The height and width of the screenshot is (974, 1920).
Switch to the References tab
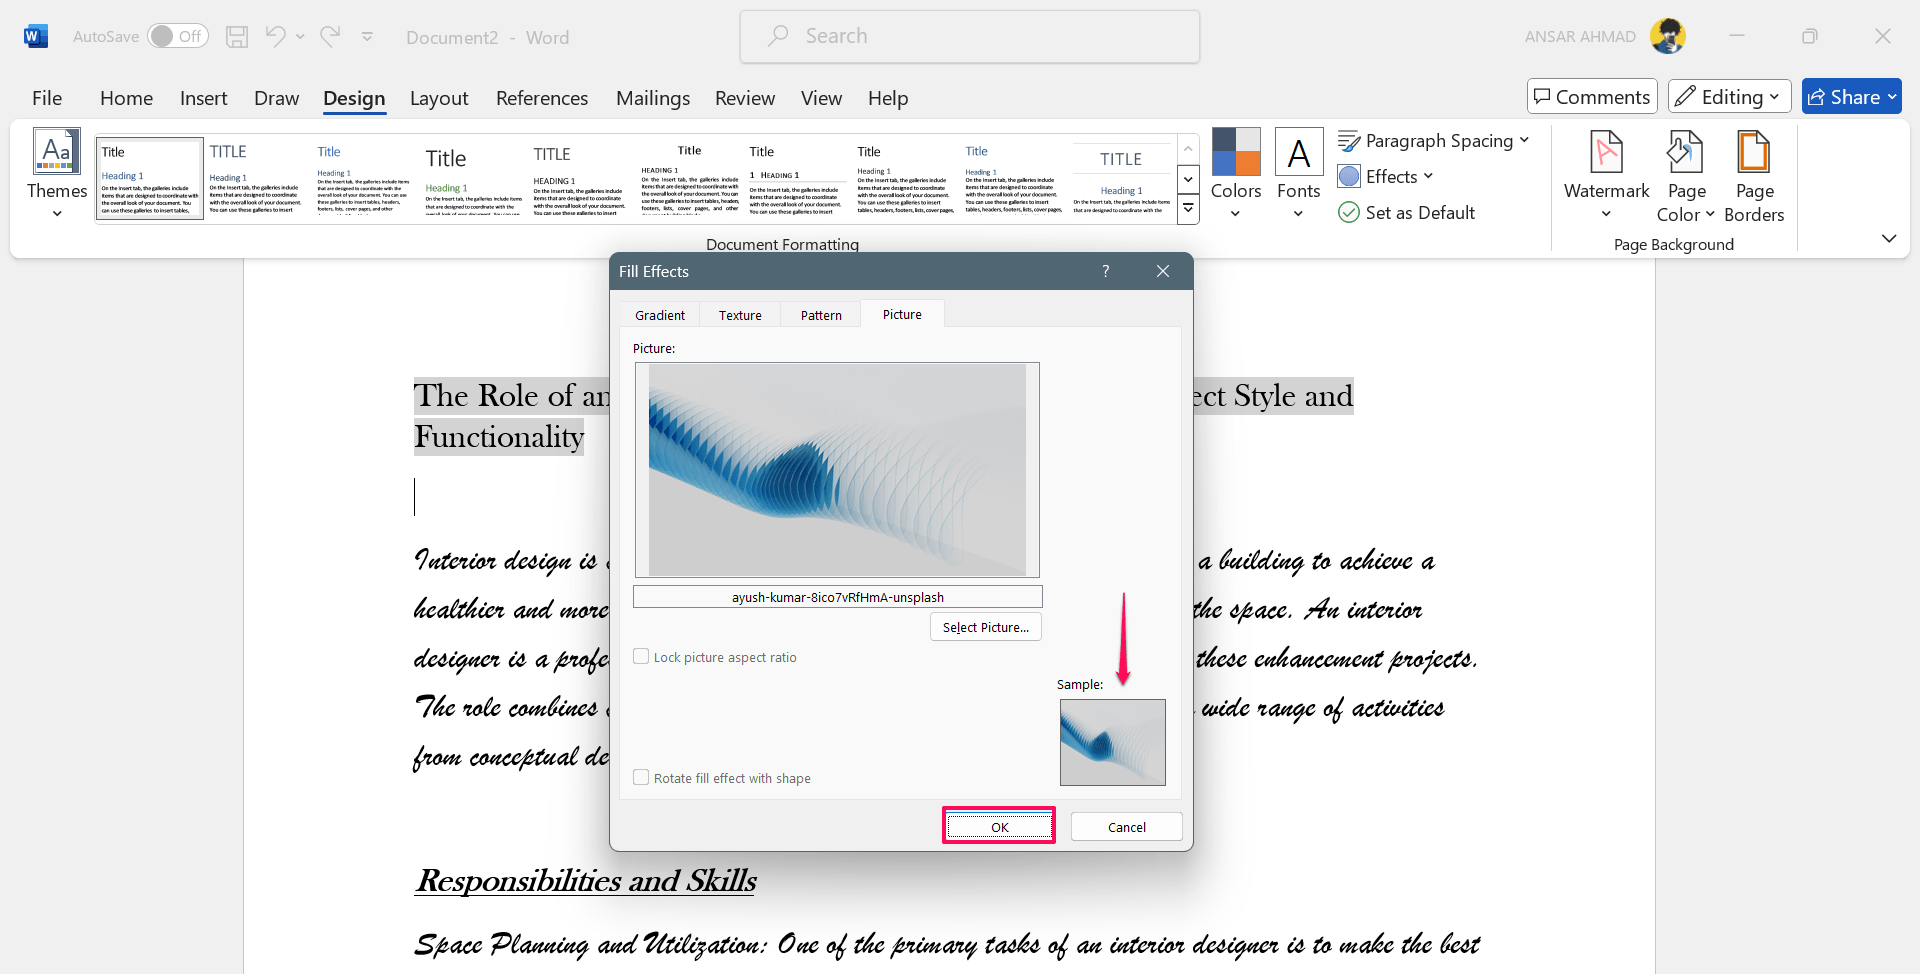coord(542,98)
